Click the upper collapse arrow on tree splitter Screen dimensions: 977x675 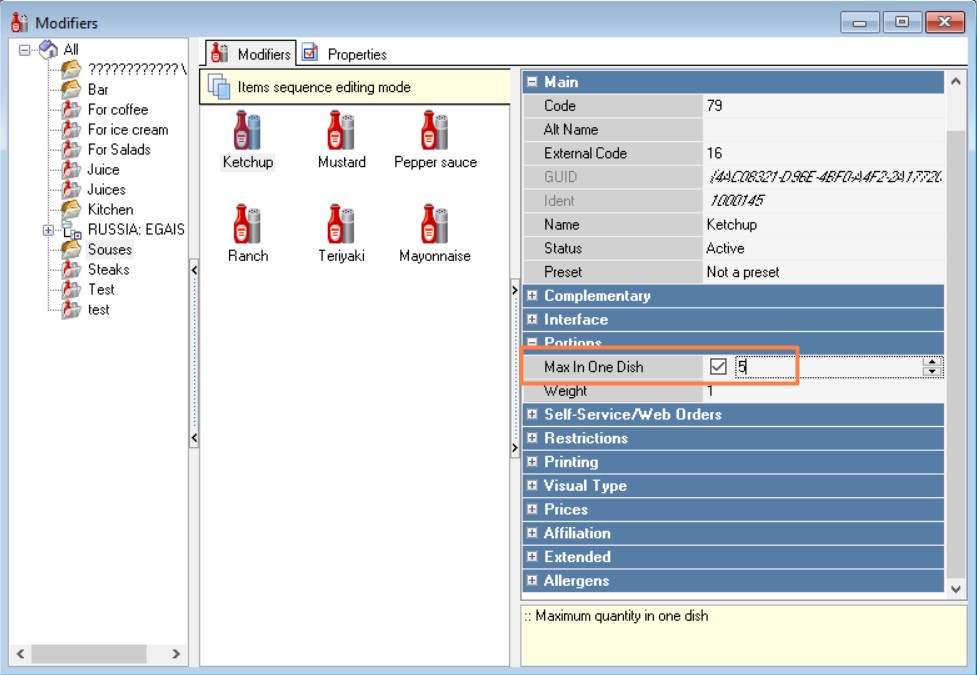(194, 270)
